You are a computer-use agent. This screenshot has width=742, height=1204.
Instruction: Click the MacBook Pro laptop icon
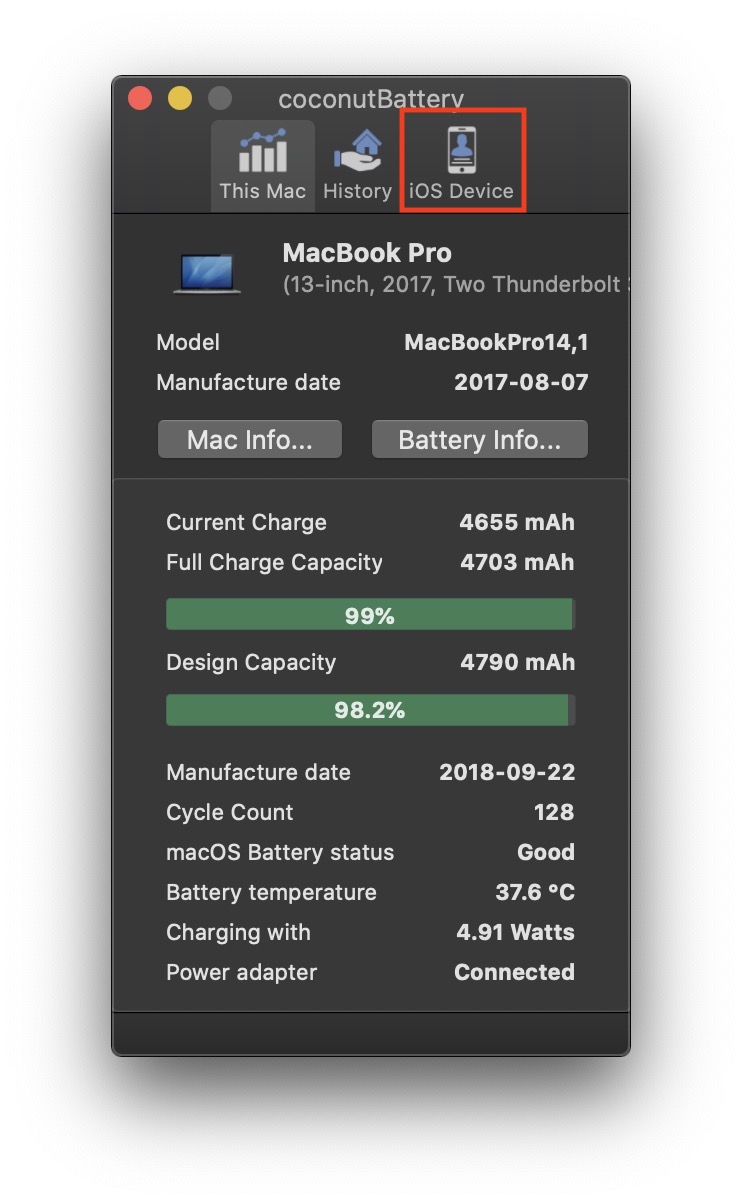pos(207,273)
